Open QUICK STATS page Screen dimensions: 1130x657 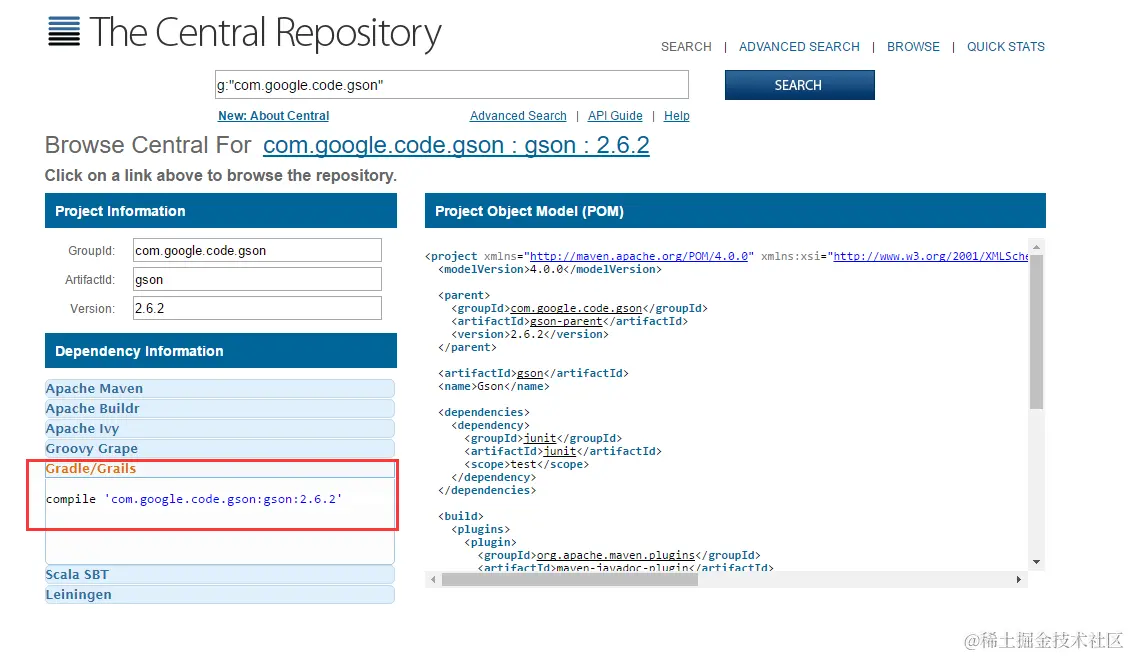[x=1005, y=47]
